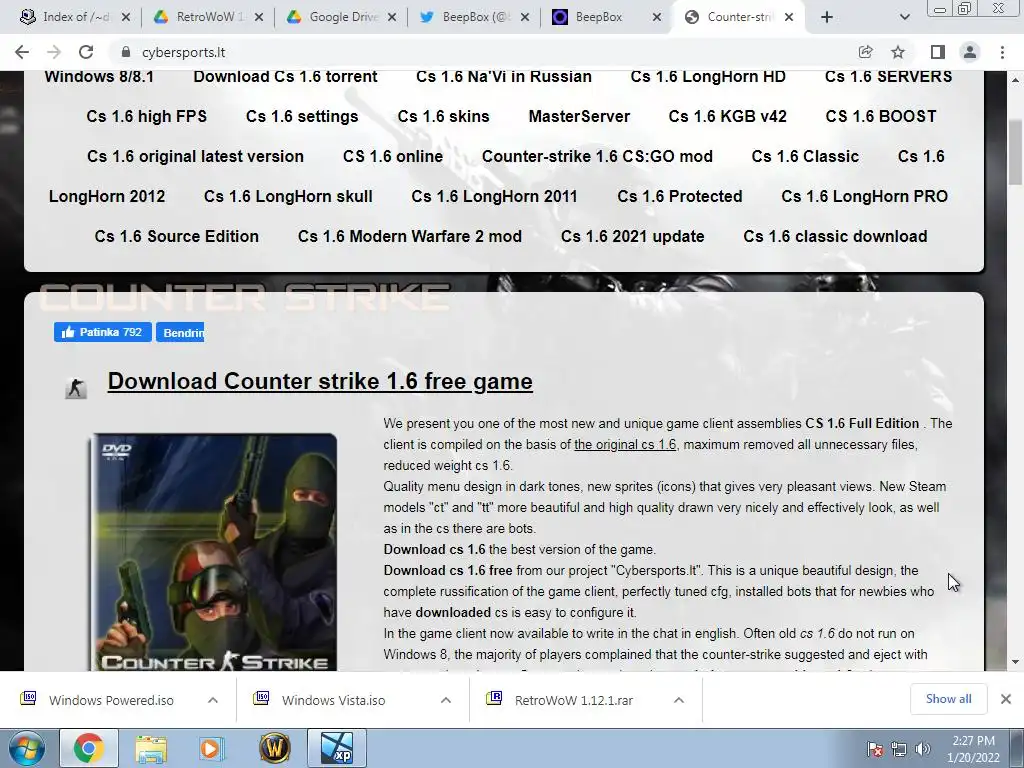Open the Chrome profile avatar
The width and height of the screenshot is (1024, 768).
pos(970,52)
